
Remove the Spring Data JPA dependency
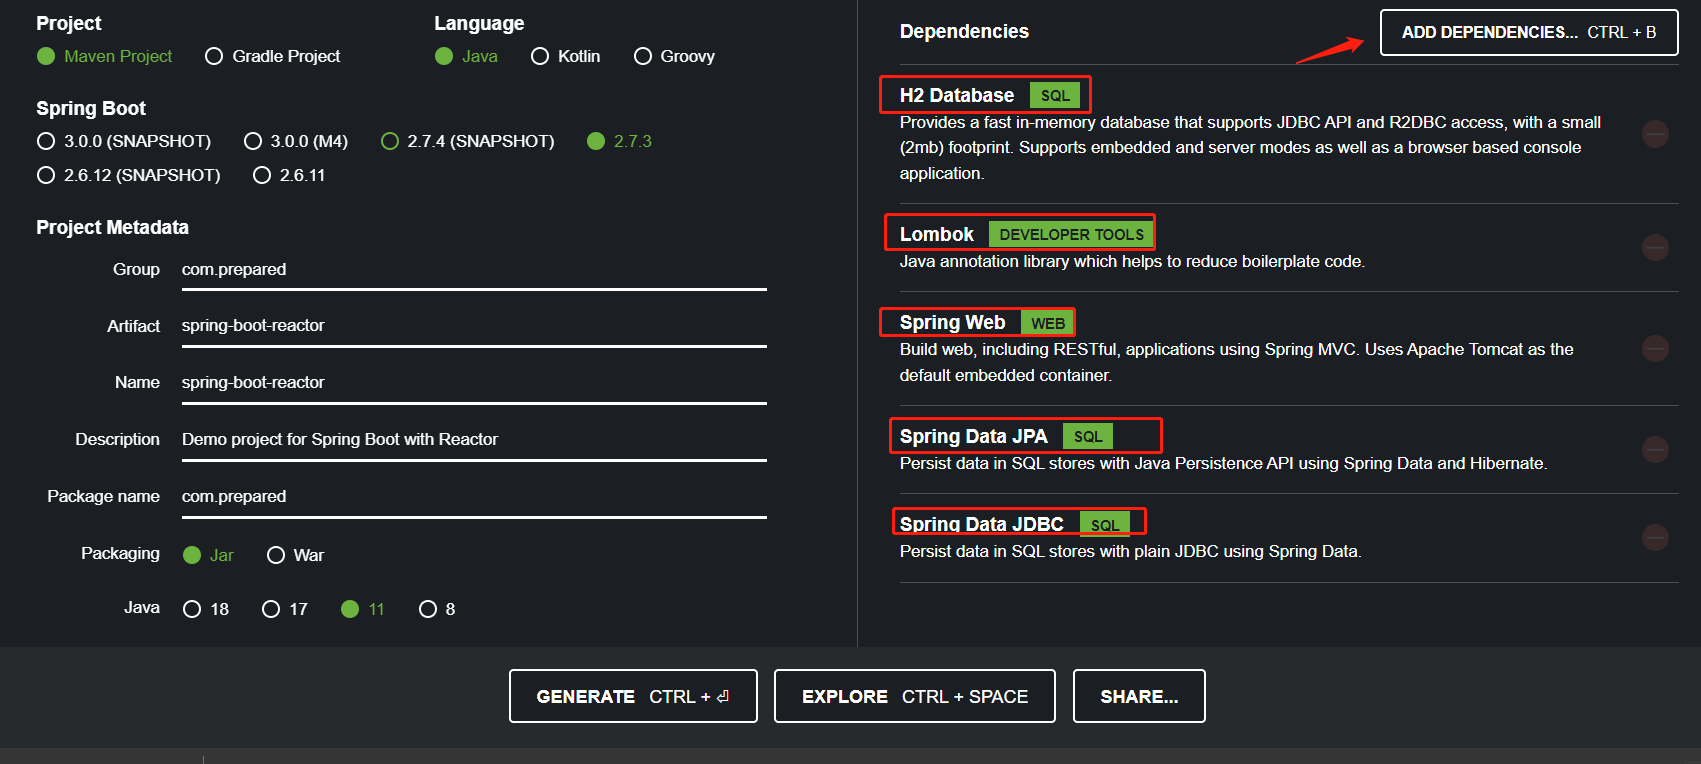[x=1655, y=449]
